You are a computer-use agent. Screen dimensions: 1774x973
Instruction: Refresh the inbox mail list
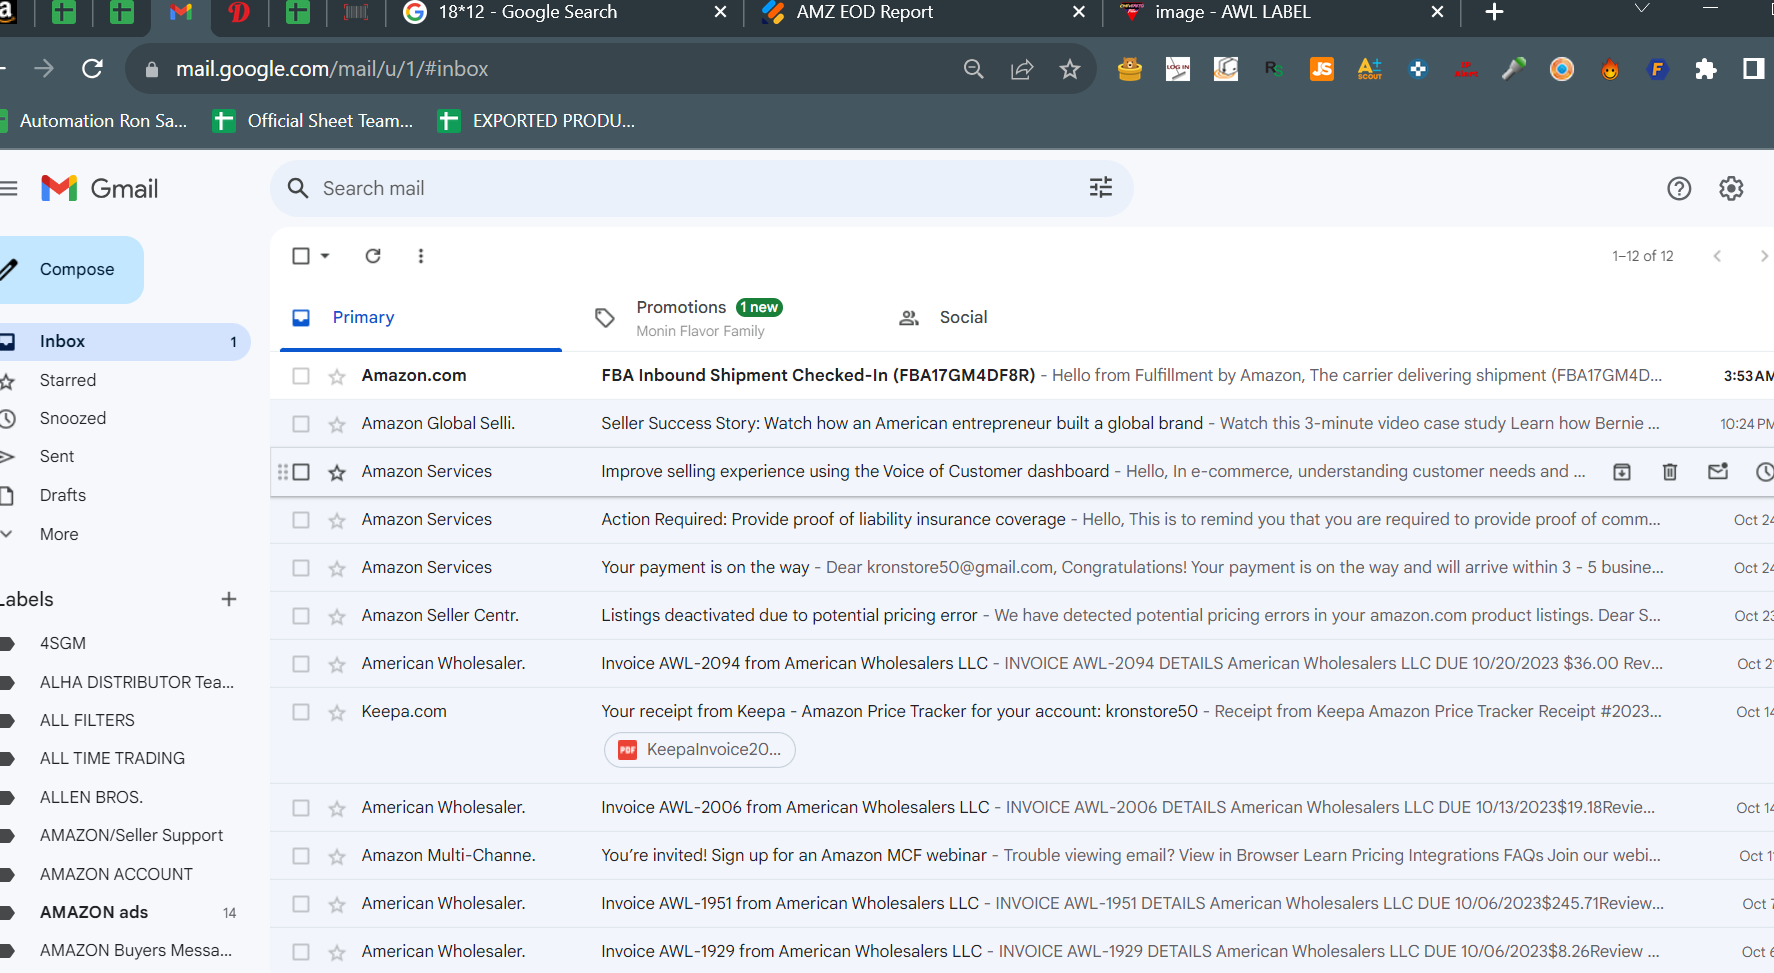point(373,256)
